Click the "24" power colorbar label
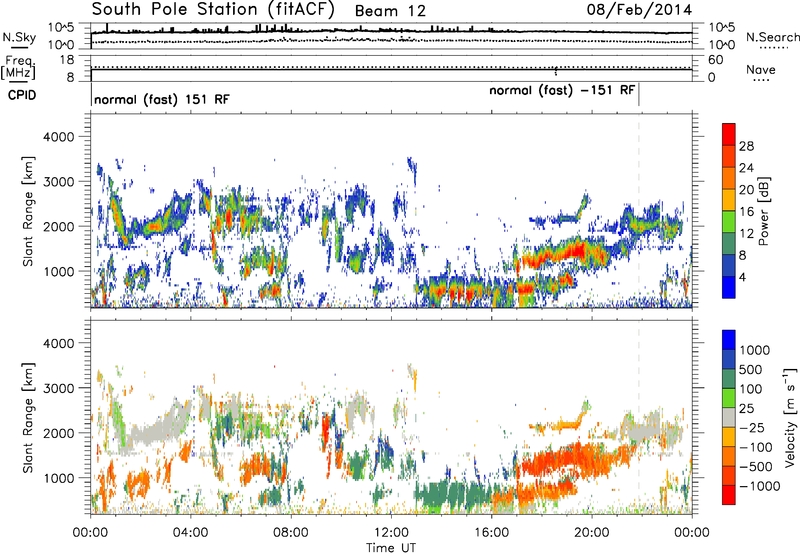 point(746,168)
